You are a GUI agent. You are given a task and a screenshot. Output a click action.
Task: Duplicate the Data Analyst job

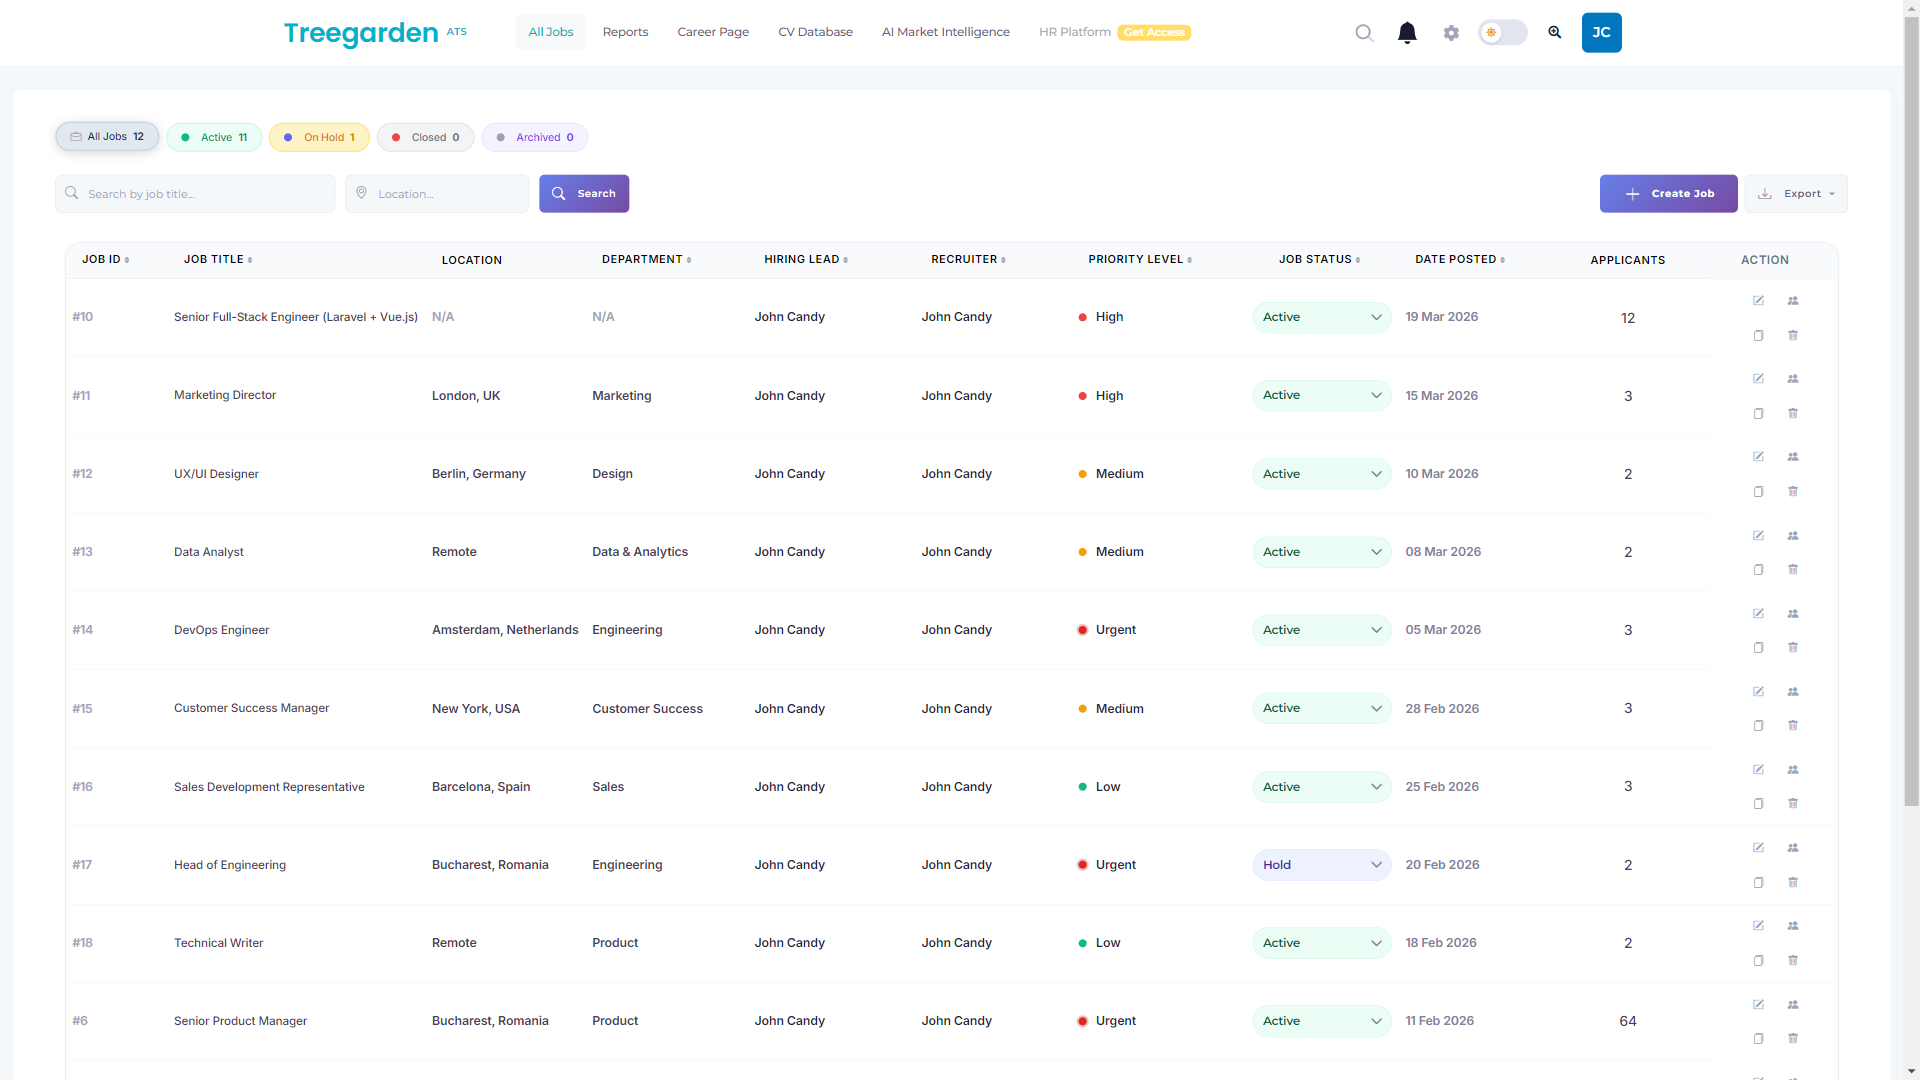click(1758, 570)
